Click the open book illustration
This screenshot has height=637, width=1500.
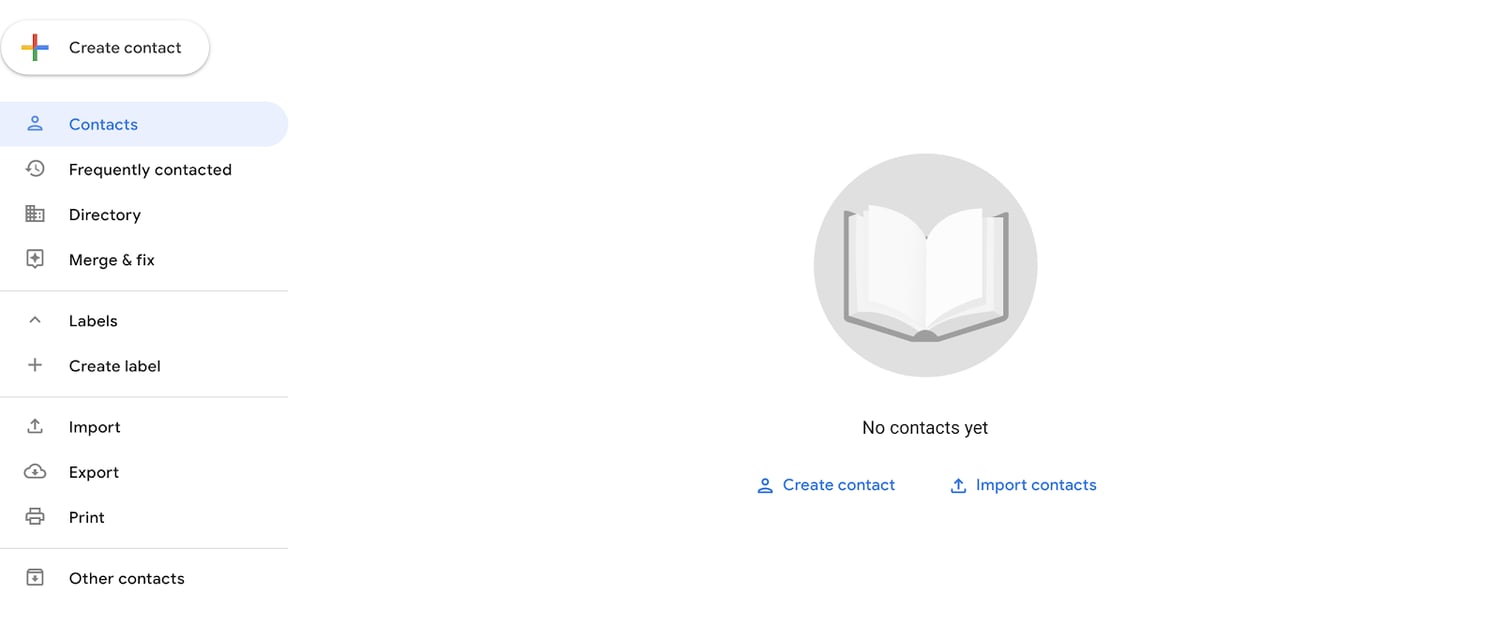[926, 265]
